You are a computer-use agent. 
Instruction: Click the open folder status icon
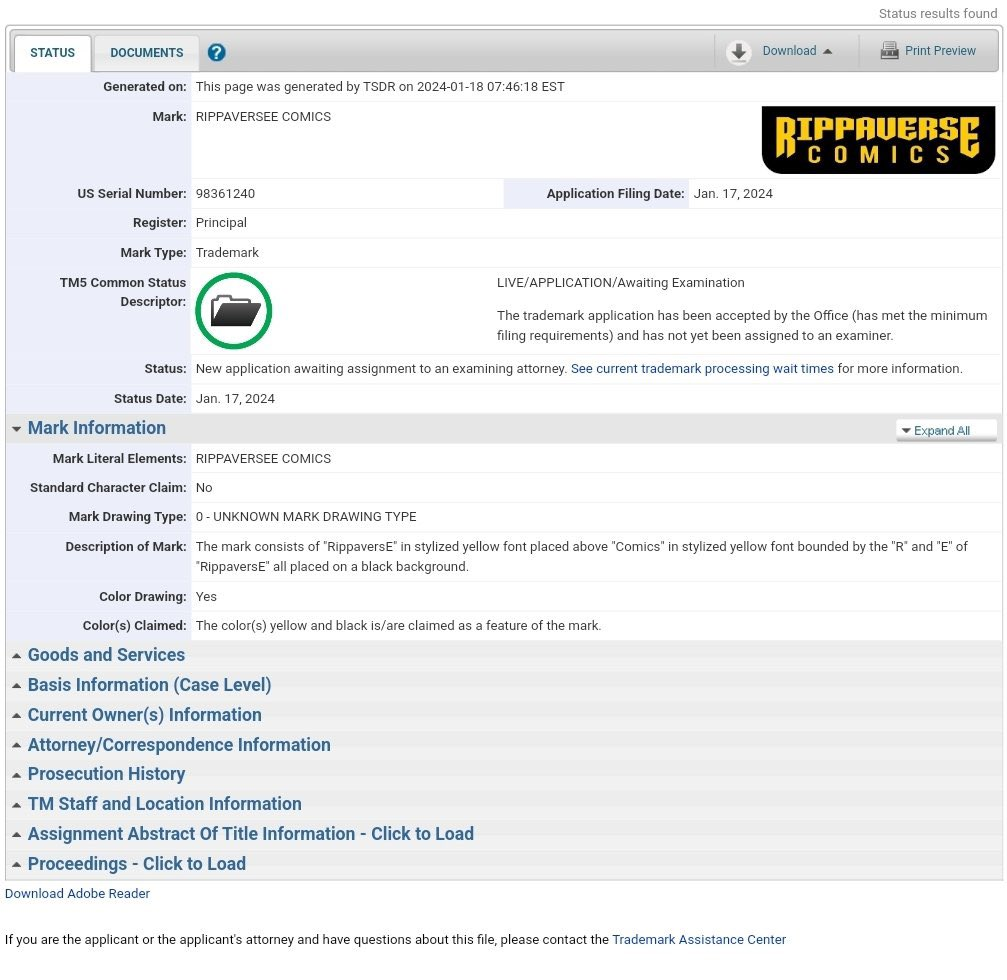[x=234, y=311]
